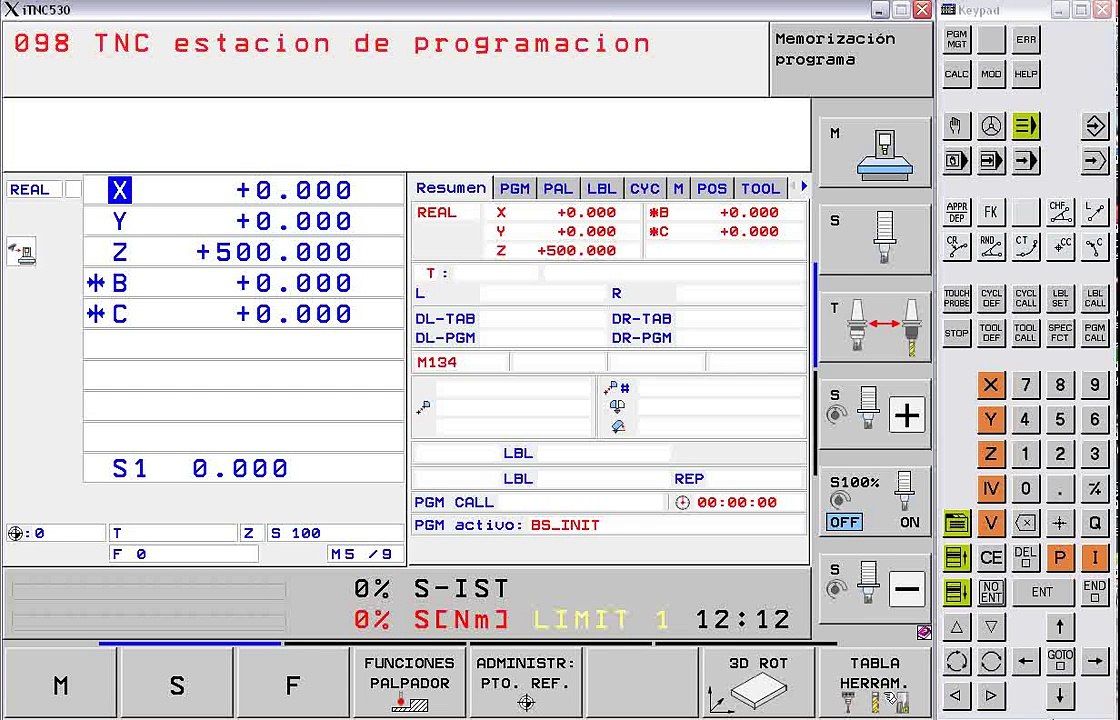
Task: Select the X axis position row
Action: point(244,190)
